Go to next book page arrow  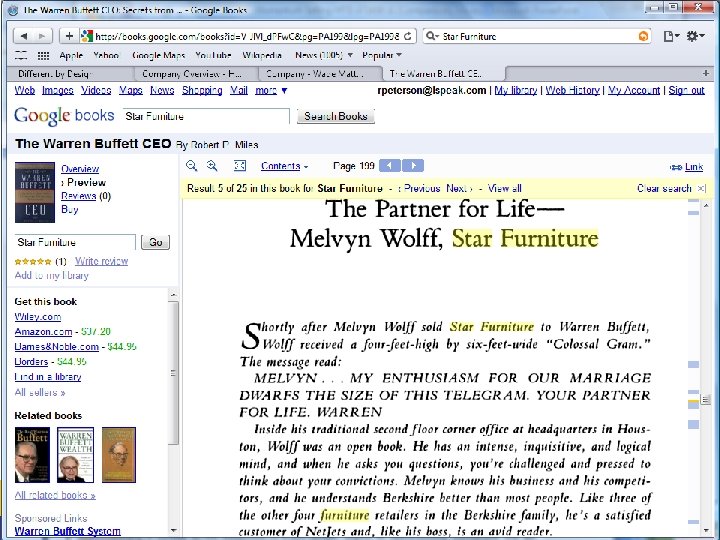point(413,166)
